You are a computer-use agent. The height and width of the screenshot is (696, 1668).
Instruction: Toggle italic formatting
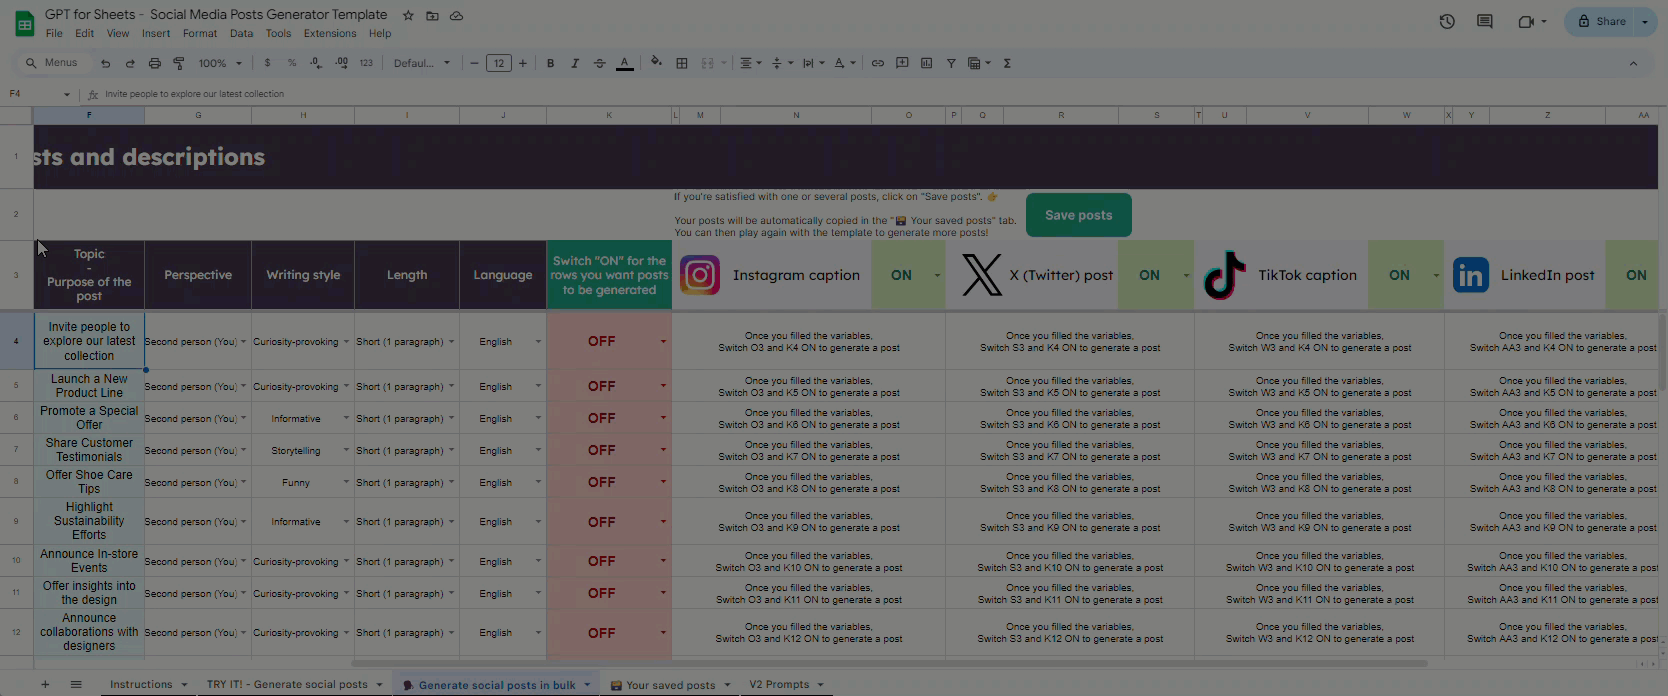(x=575, y=63)
